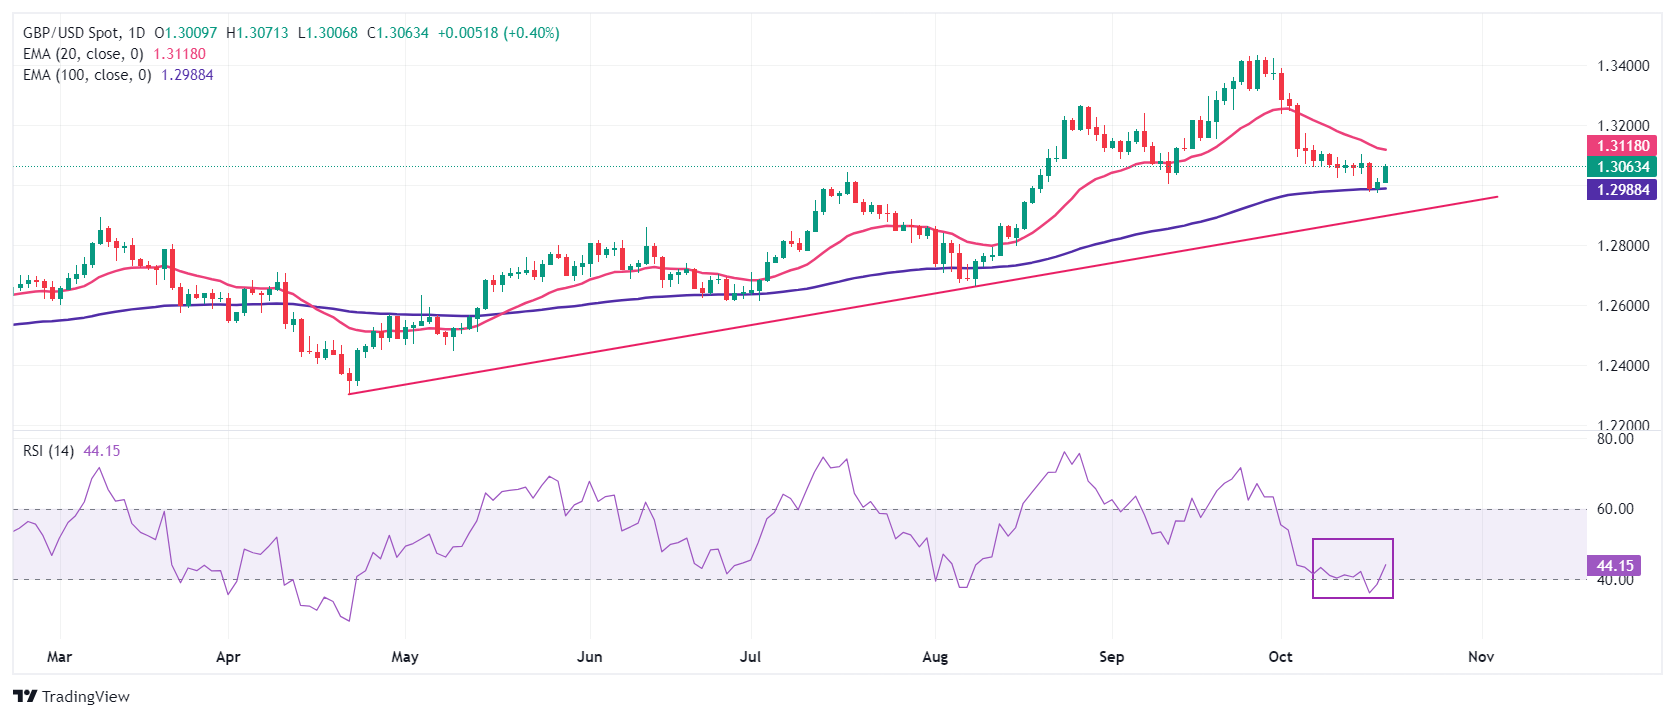Select the EMA 100 indicator legend
The image size is (1675, 718).
[x=87, y=75]
